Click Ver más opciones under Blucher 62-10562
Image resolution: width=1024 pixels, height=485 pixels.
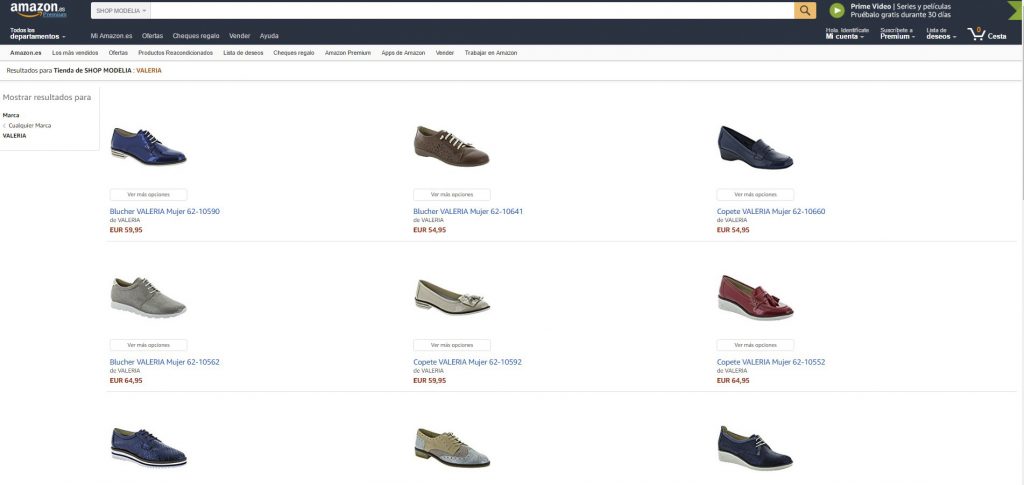[x=148, y=345]
